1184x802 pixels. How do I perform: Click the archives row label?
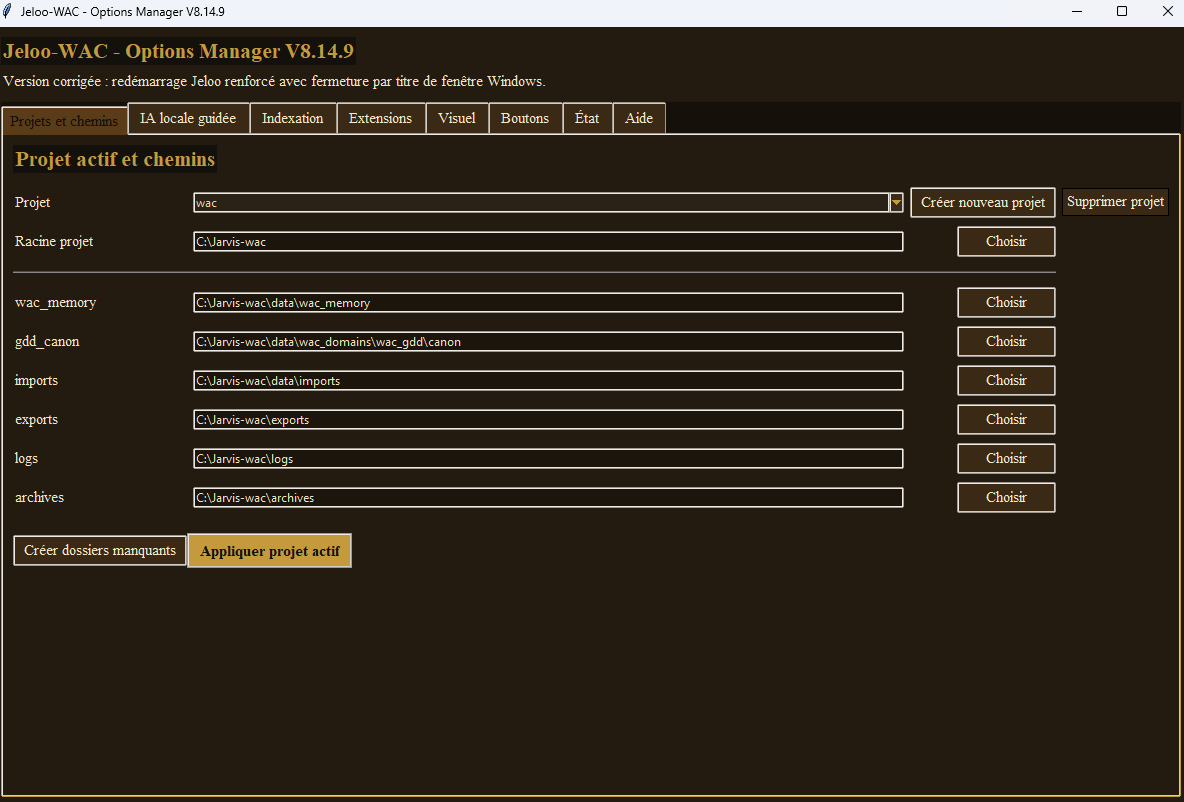[39, 498]
